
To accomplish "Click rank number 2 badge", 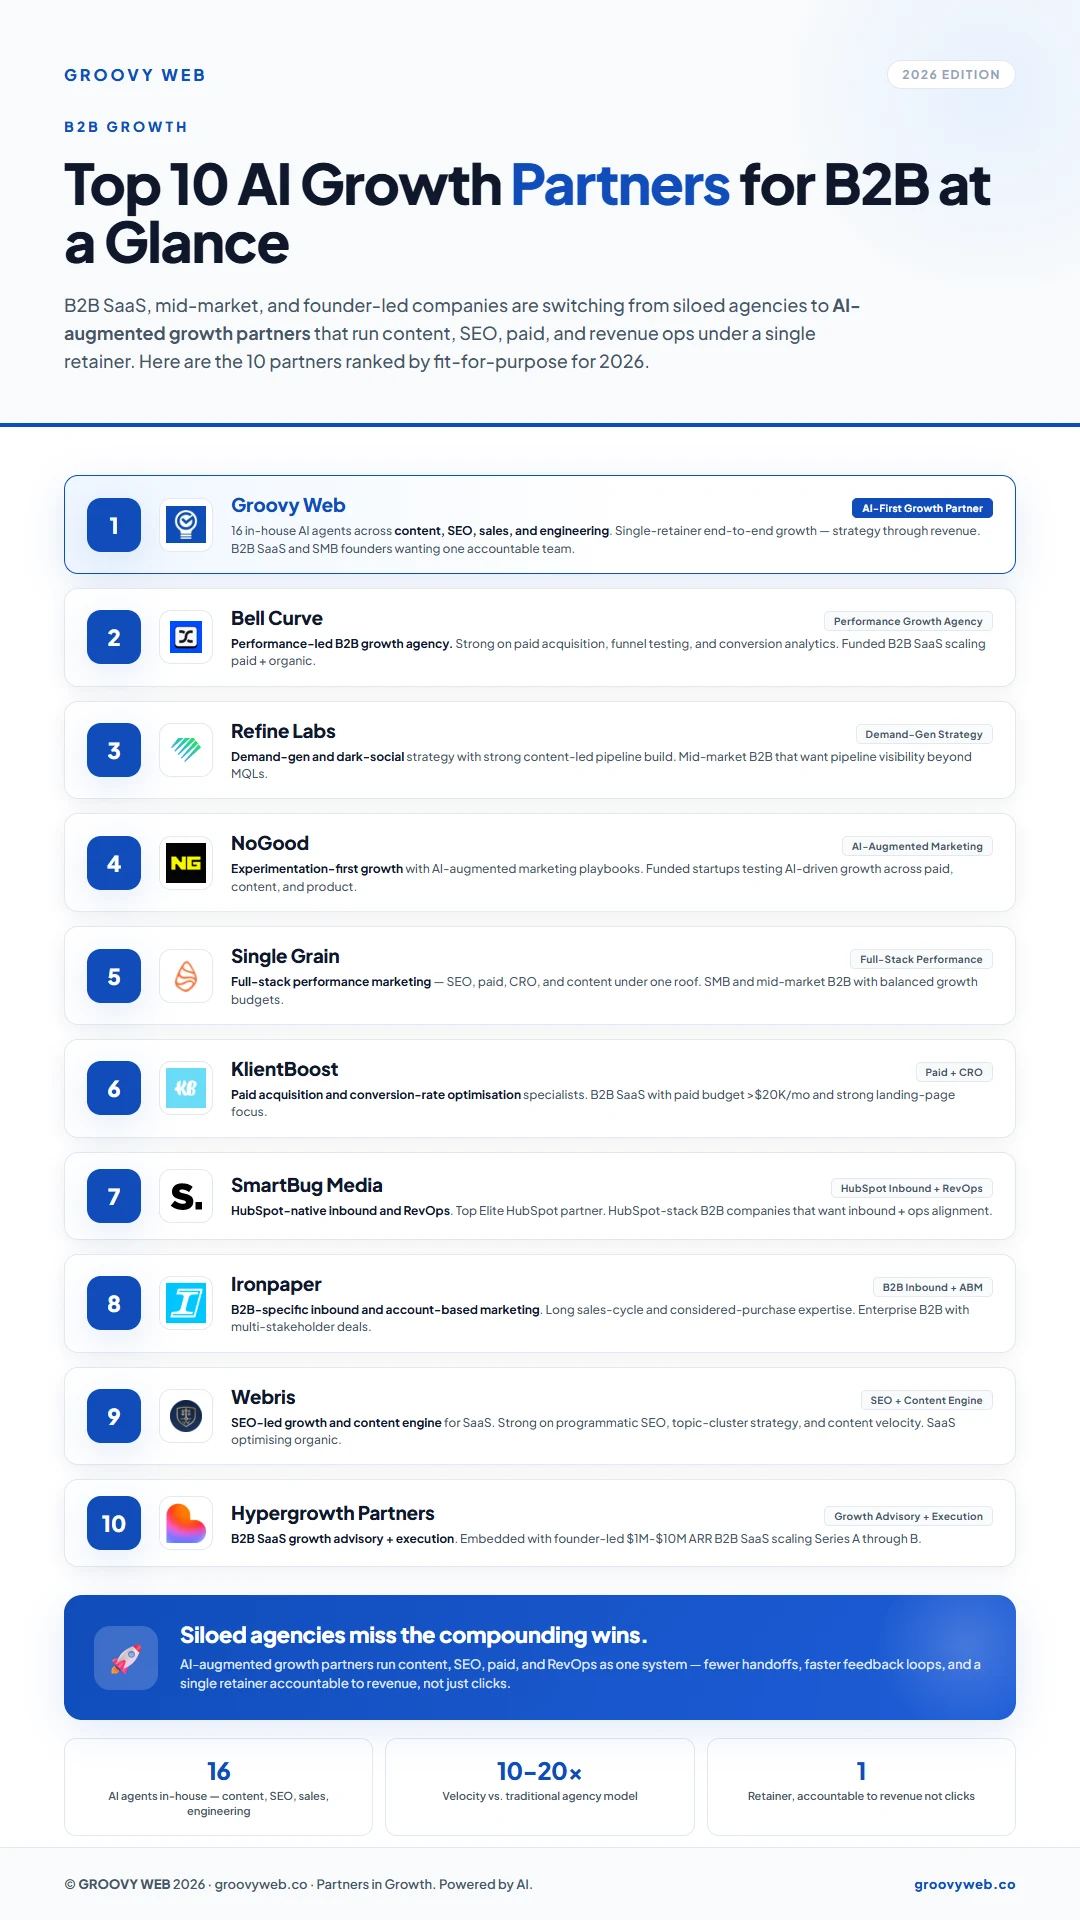I will click(x=114, y=638).
